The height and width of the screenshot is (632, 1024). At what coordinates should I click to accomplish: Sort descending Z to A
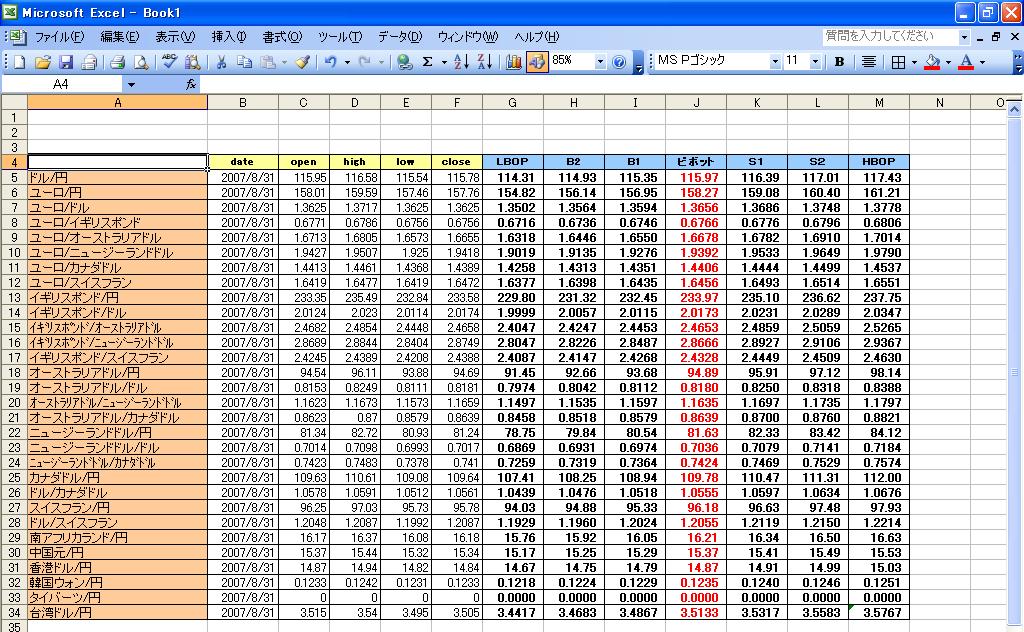[x=485, y=62]
